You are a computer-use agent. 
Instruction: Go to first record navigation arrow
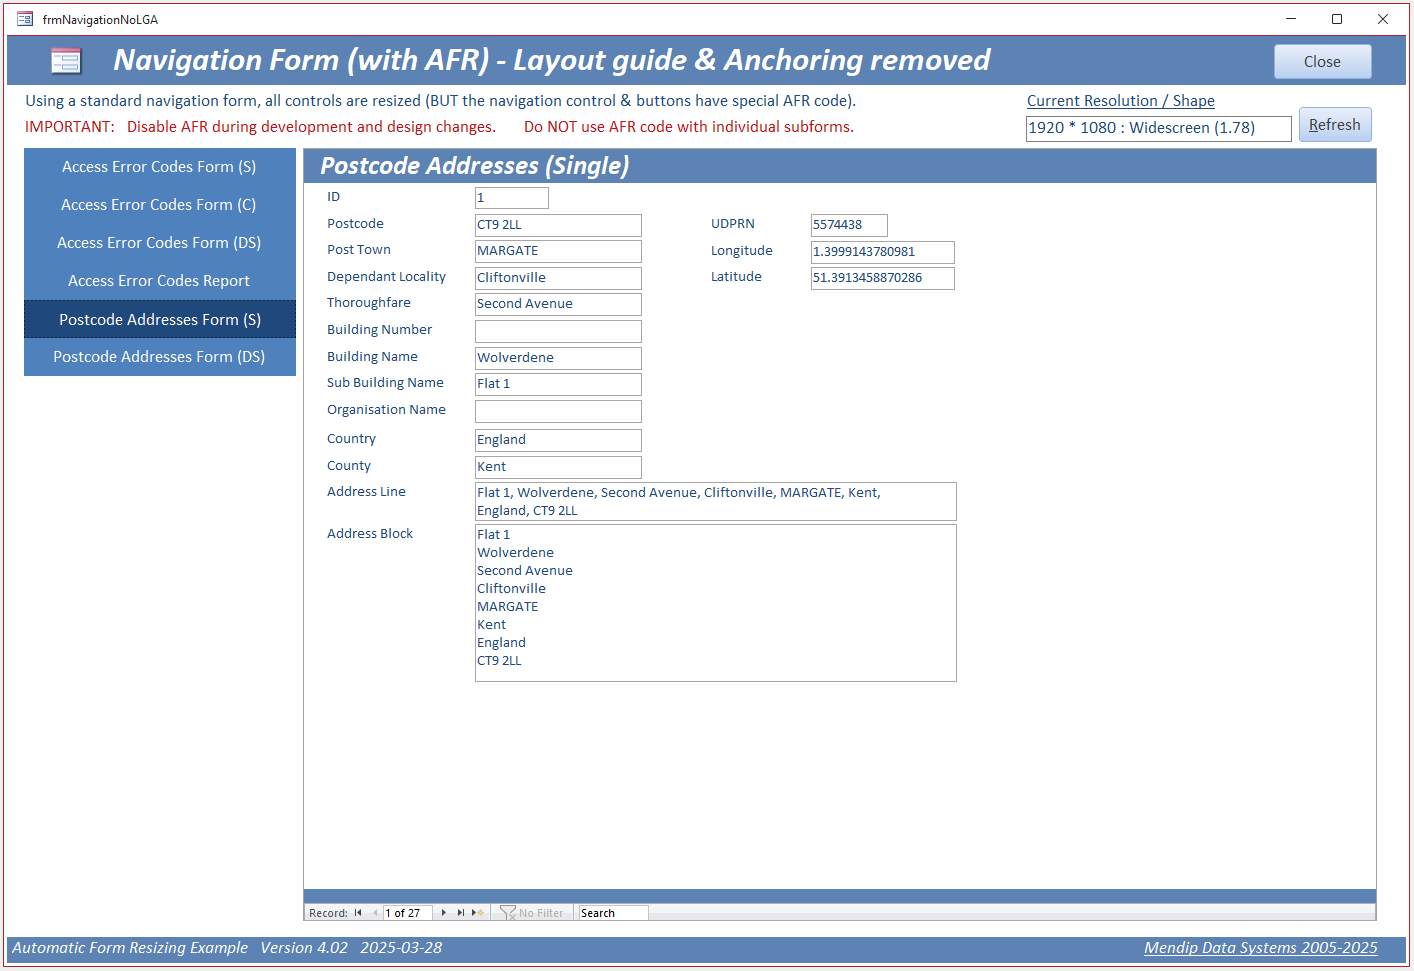pos(358,913)
